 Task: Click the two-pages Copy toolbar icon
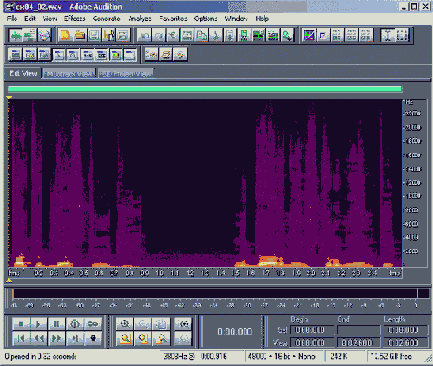pos(201,35)
